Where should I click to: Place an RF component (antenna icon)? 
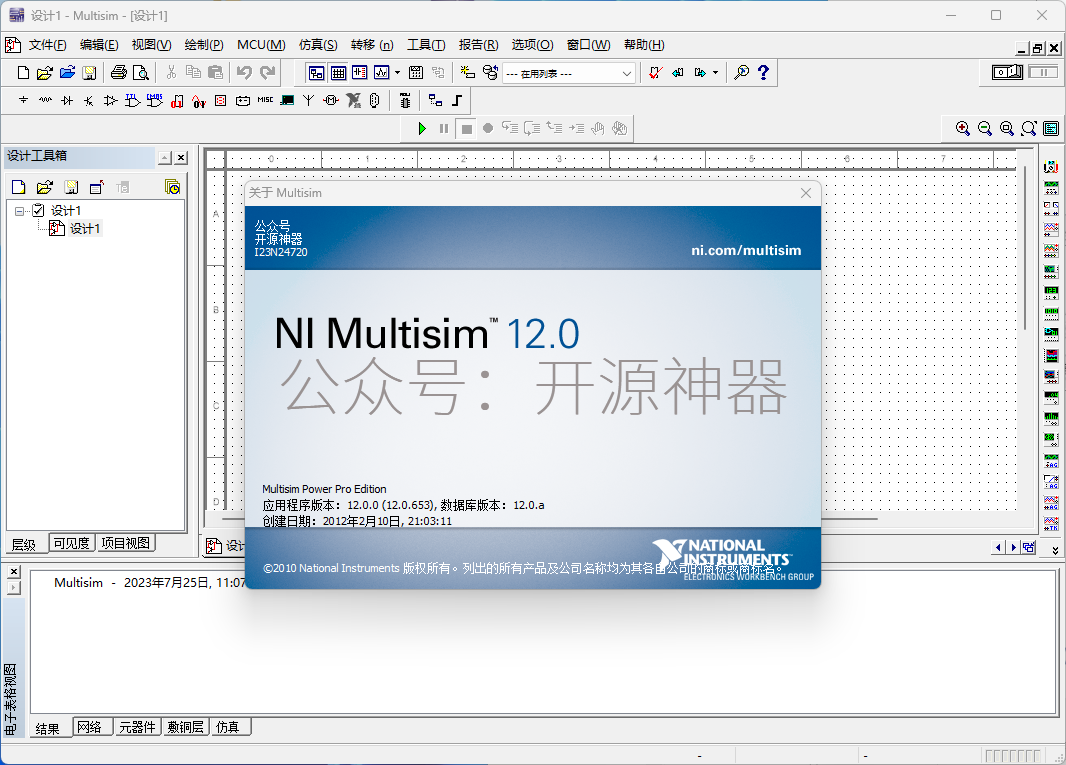point(309,101)
